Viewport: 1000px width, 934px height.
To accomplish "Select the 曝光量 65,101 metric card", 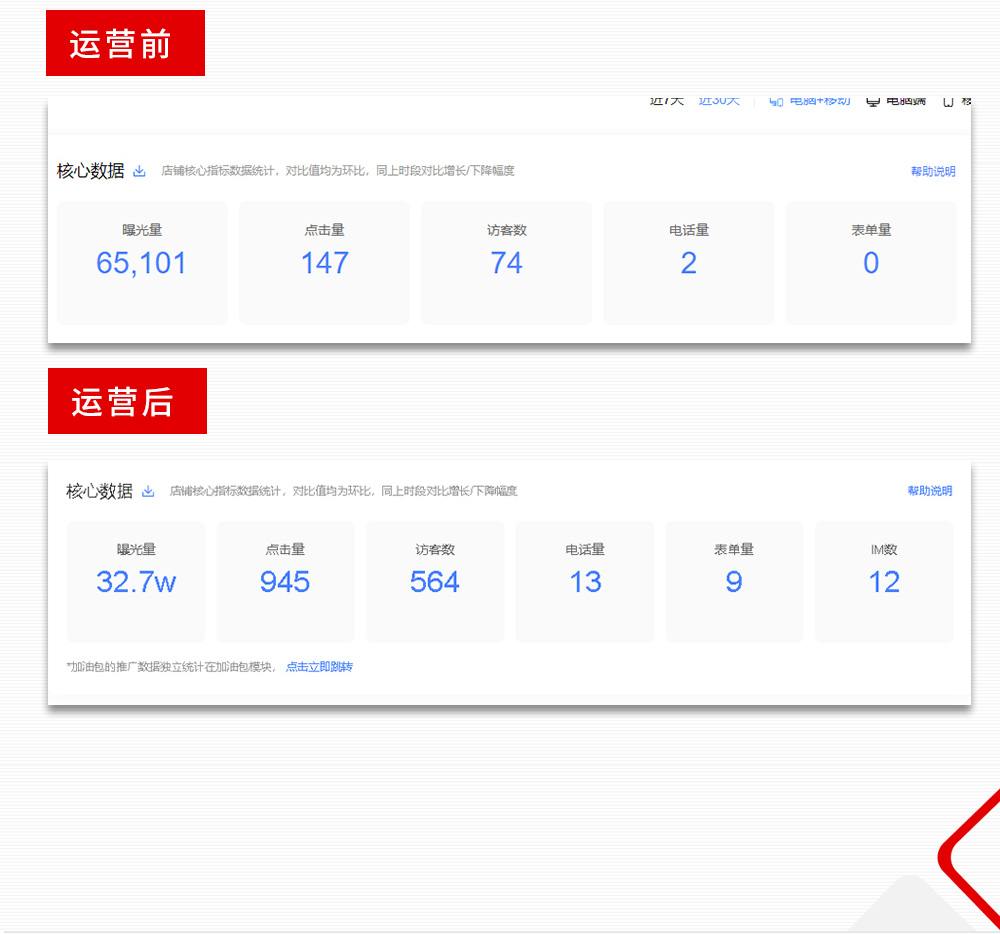I will tap(142, 262).
